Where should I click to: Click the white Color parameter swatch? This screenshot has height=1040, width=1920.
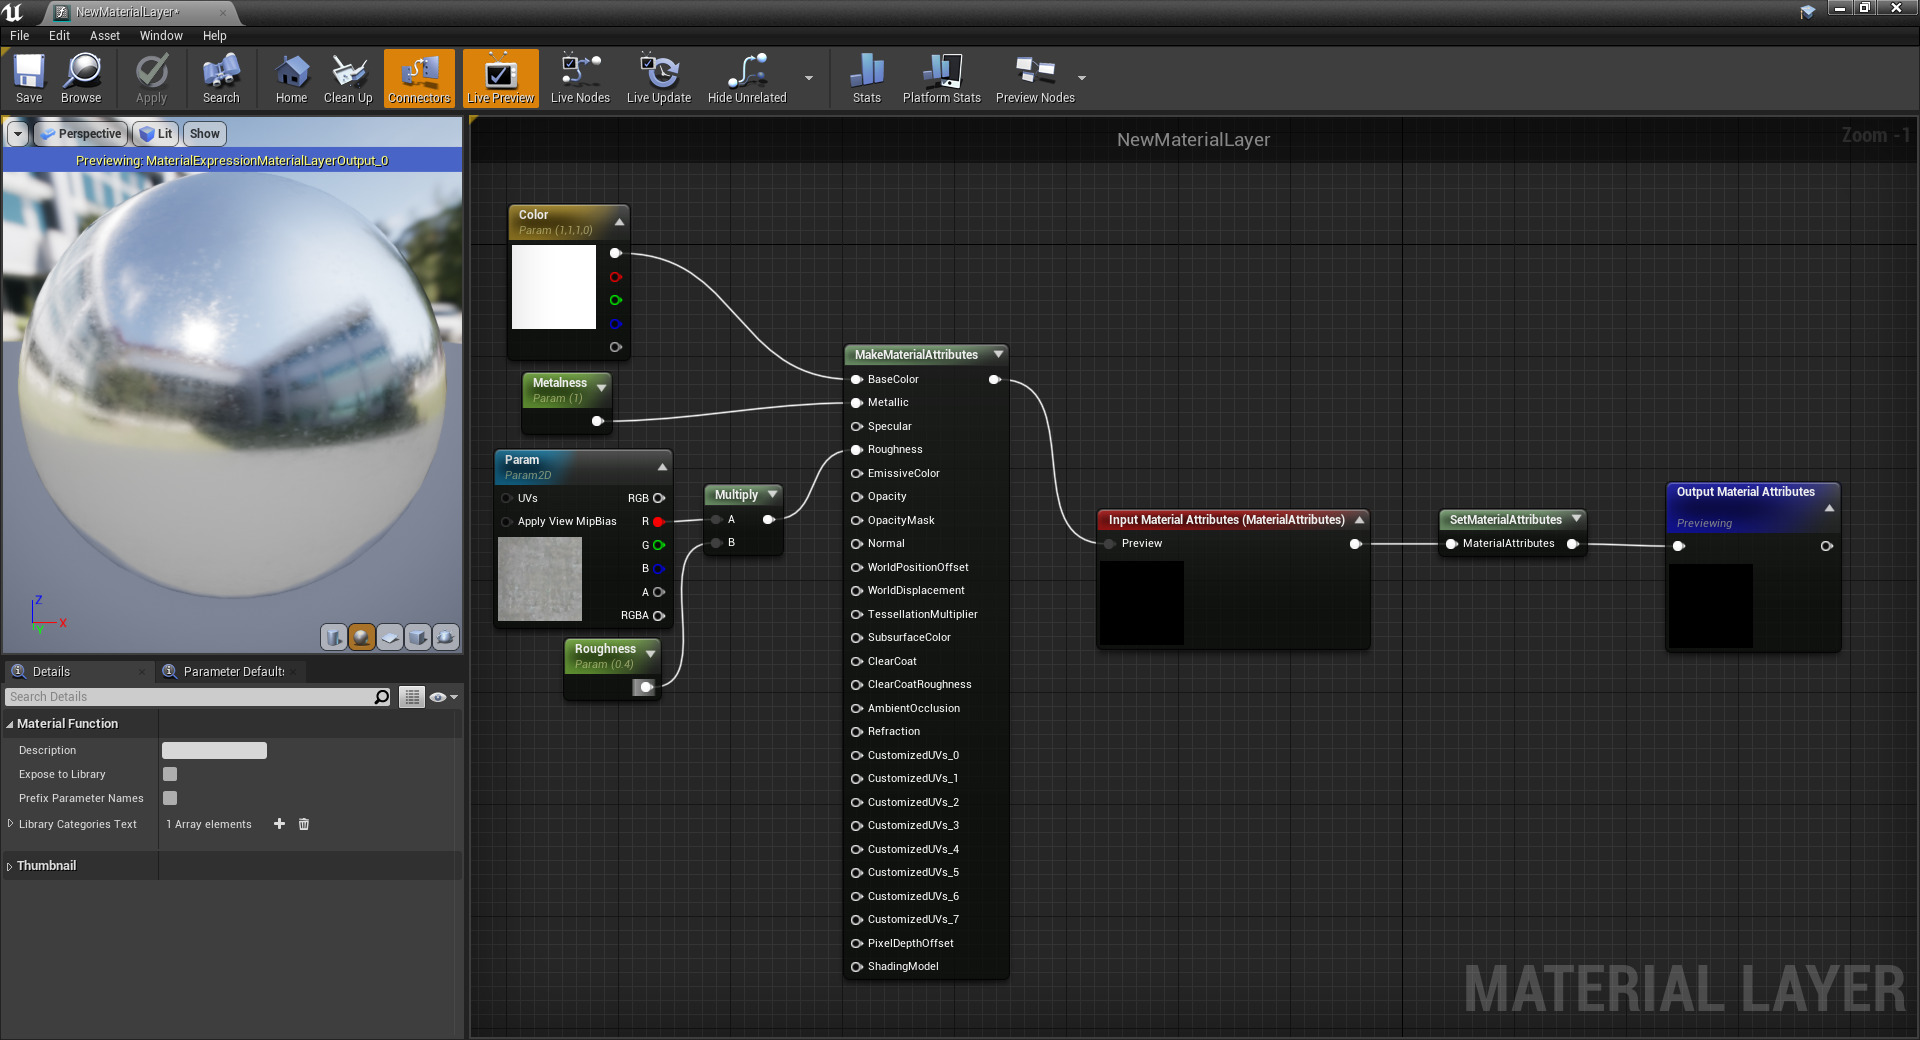pyautogui.click(x=553, y=287)
